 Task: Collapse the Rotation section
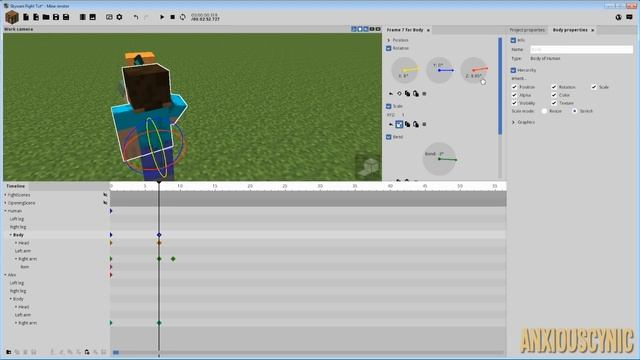click(389, 48)
